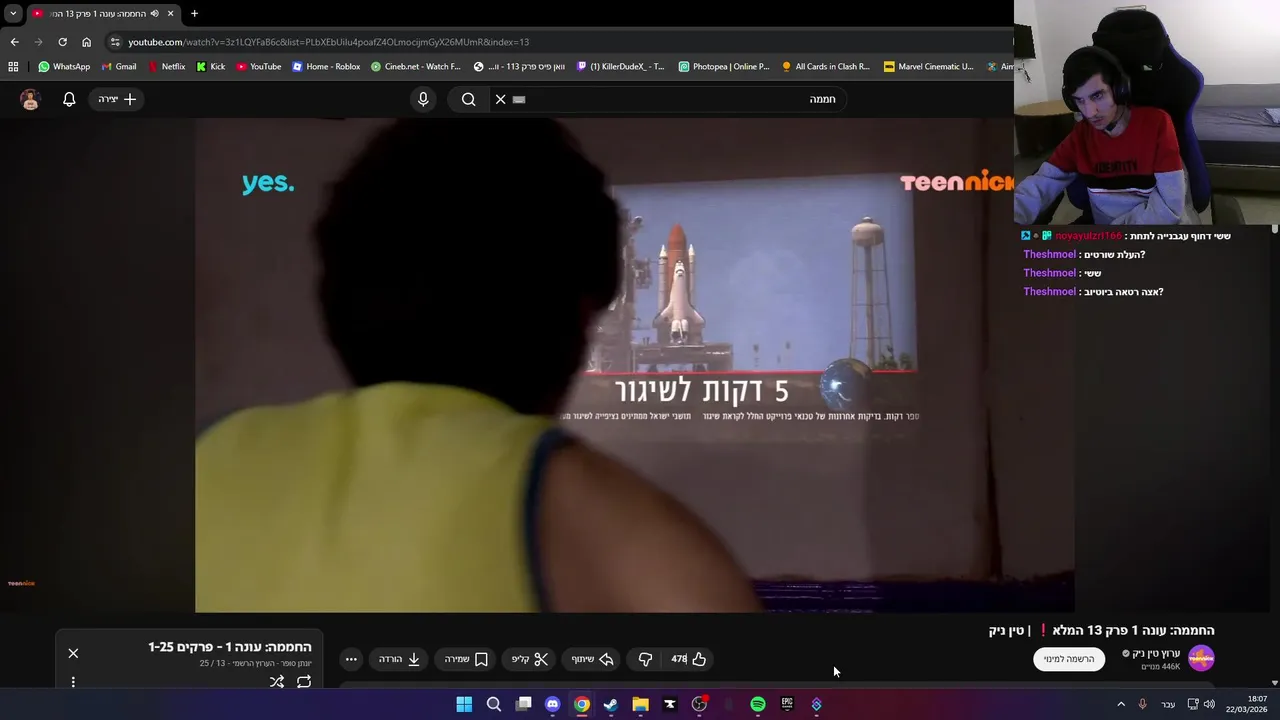Viewport: 1280px width, 720px height.
Task: Dislike the video with thumbs down
Action: [645, 659]
